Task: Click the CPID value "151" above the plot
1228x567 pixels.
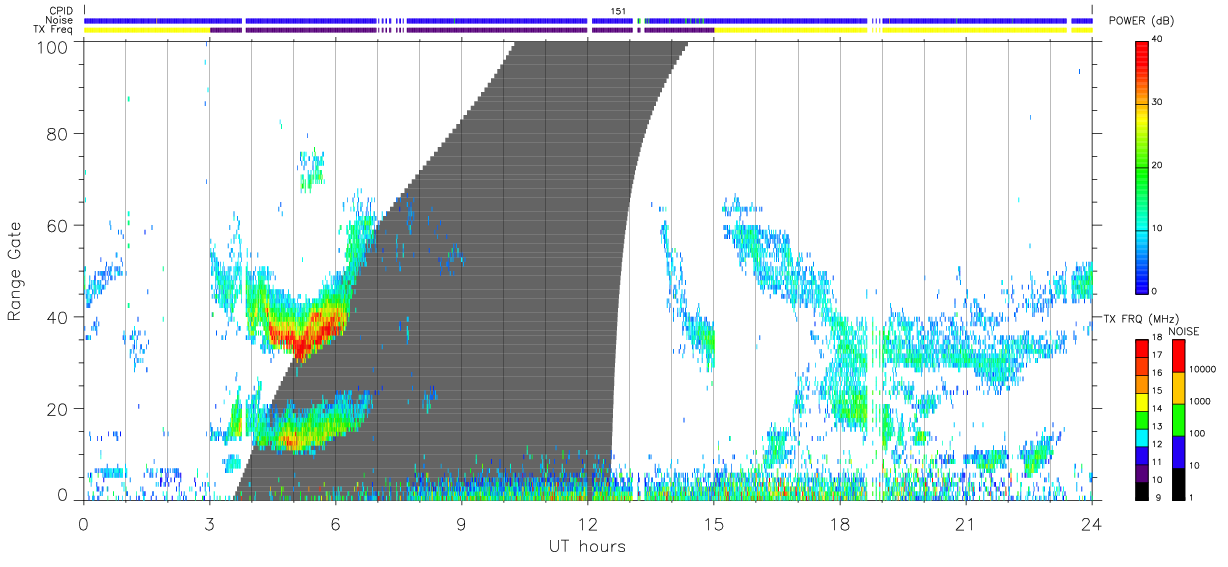Action: tap(619, 11)
